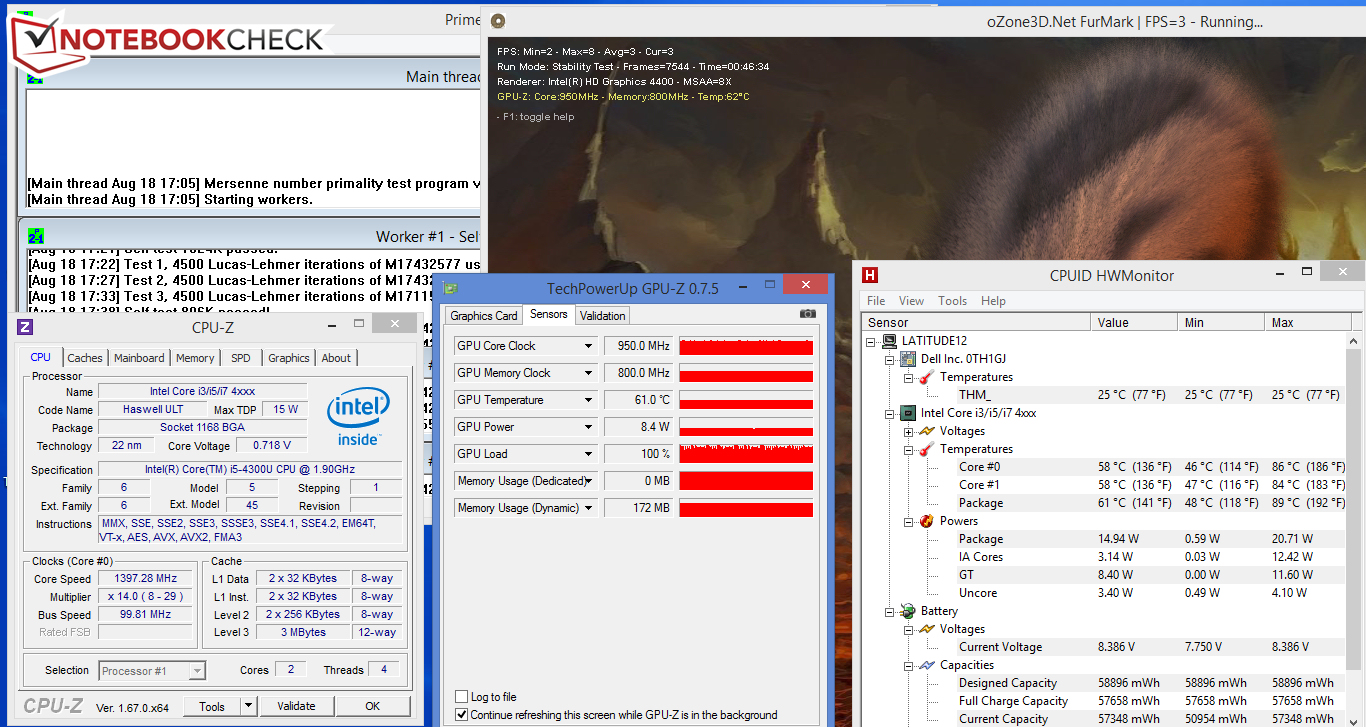The width and height of the screenshot is (1366, 727).
Task: Open the GPU Power sensor dropdown
Action: pos(589,427)
